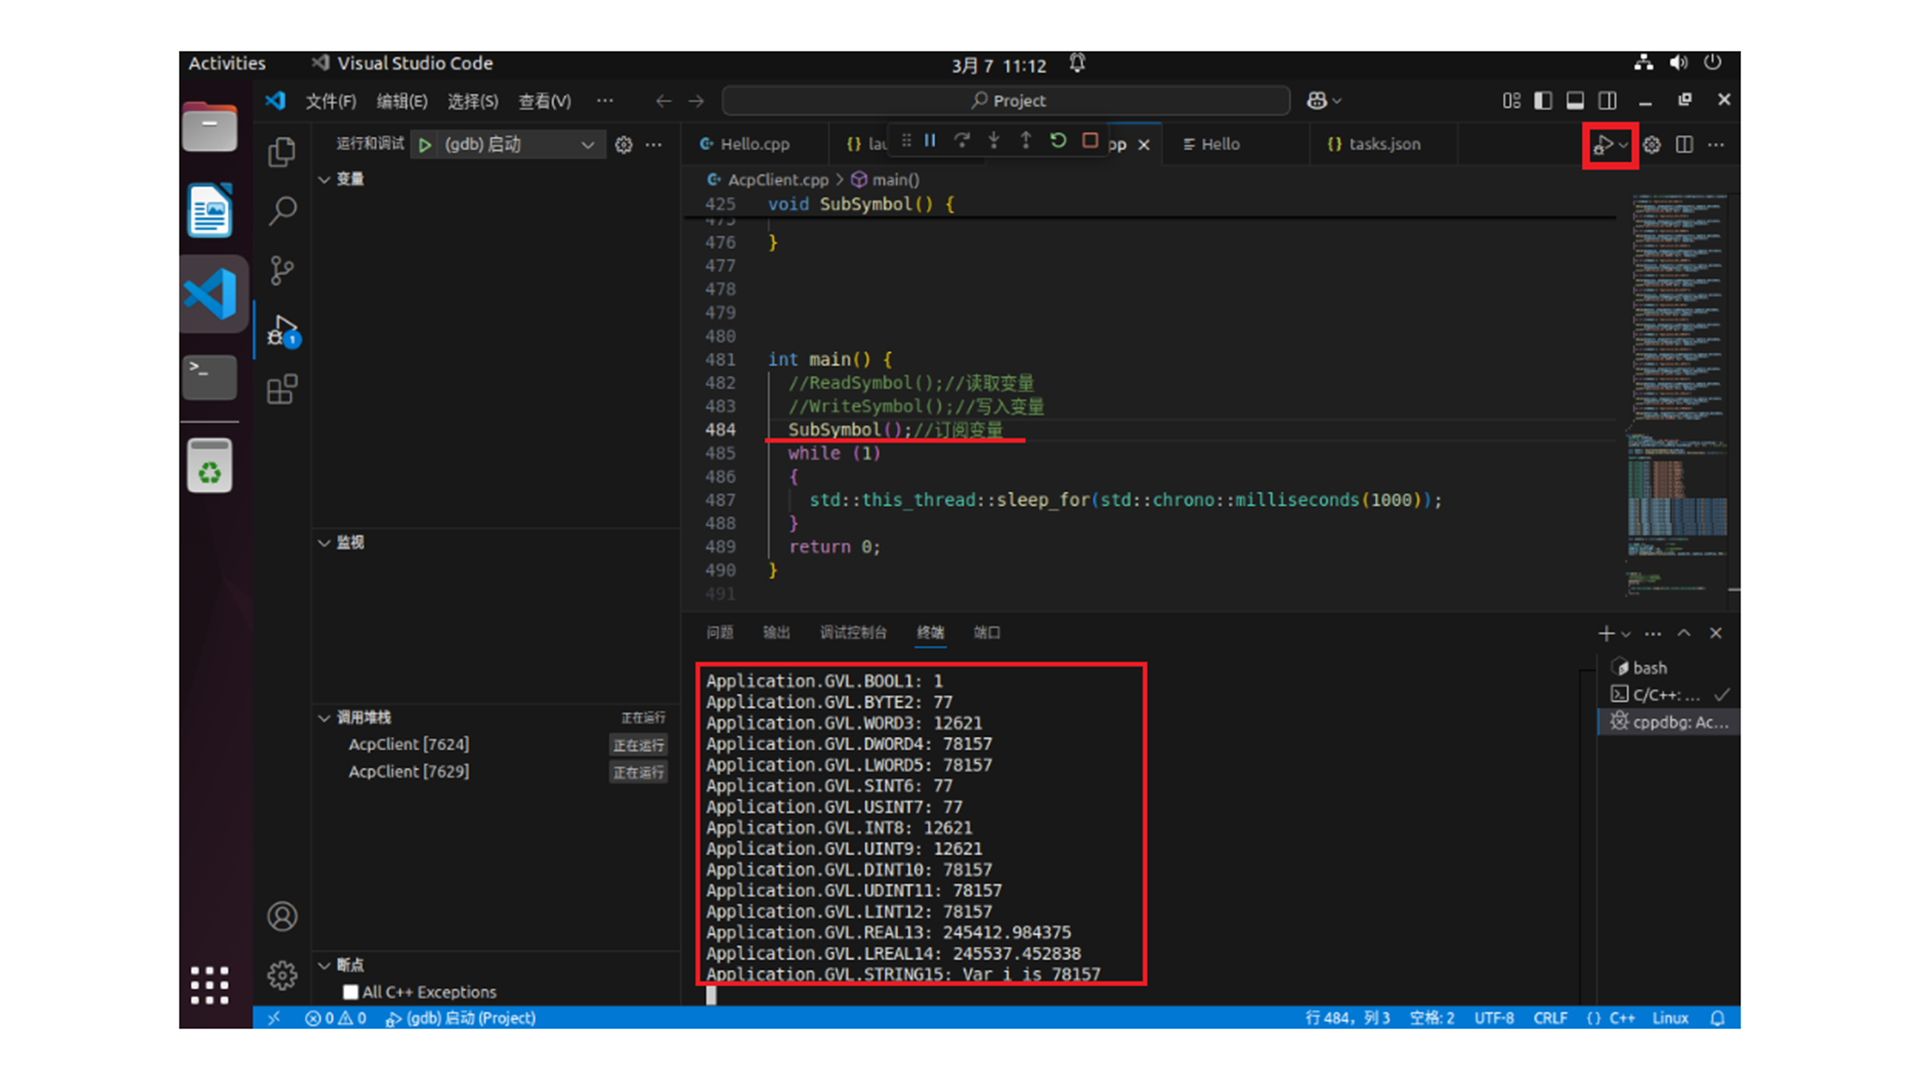Switch to the tasks.json editor tab
Screen dimensions: 1920x1080
tap(1383, 144)
